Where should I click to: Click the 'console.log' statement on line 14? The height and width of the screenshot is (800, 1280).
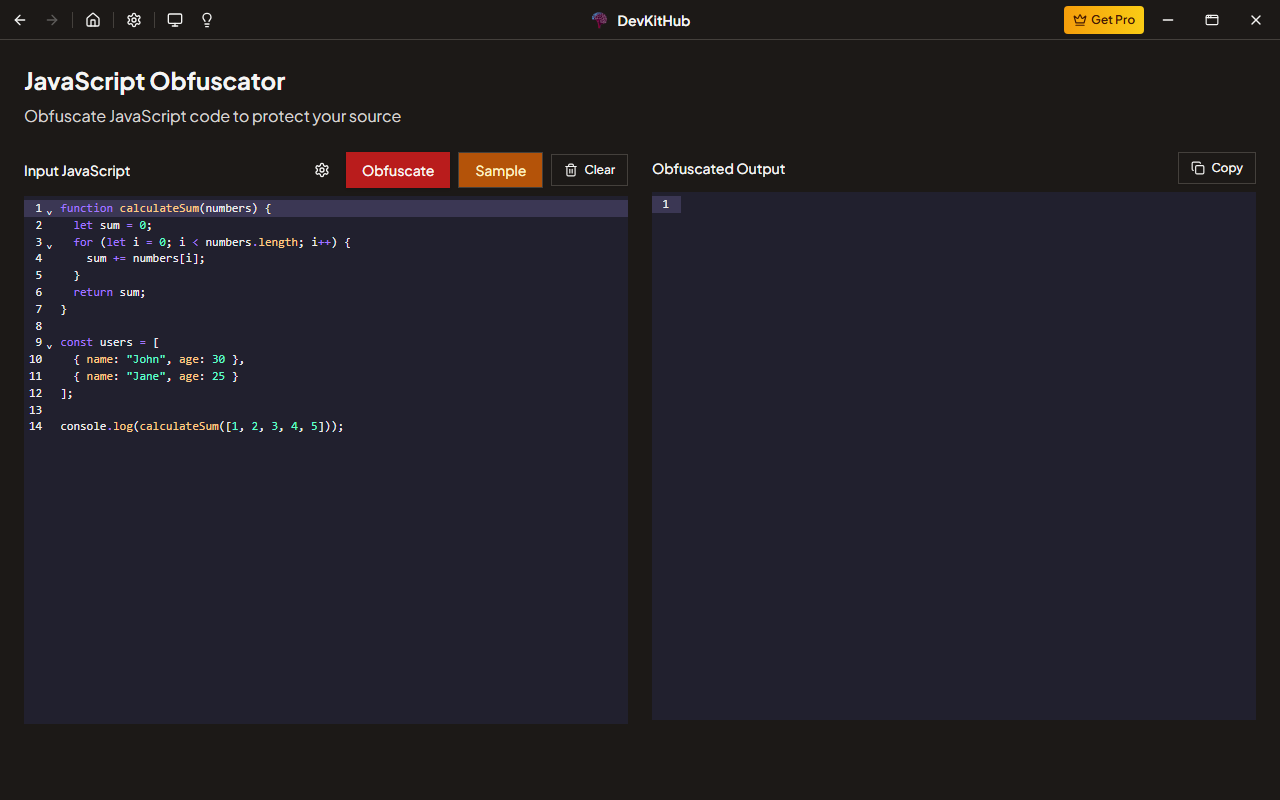(x=202, y=426)
